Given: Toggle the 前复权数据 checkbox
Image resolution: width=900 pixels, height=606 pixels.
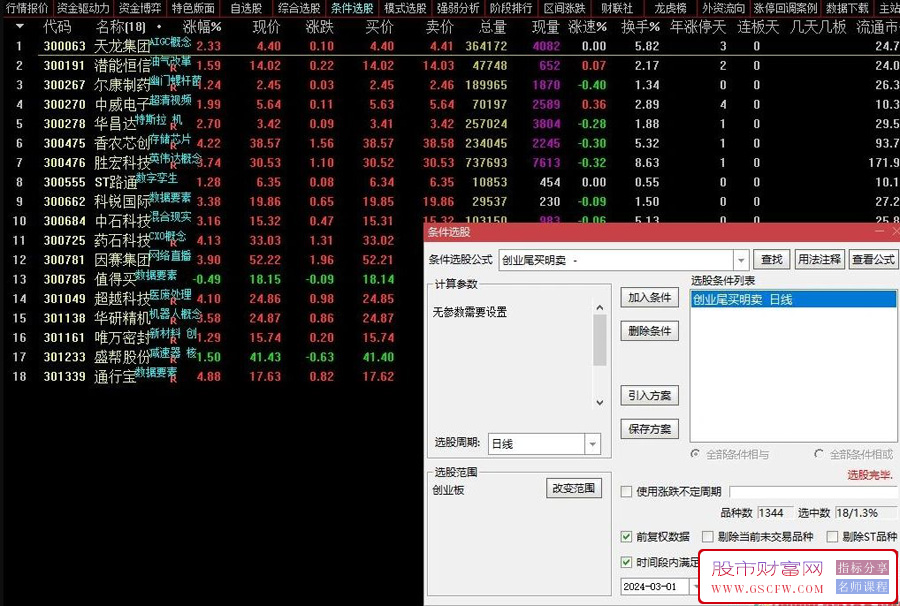Looking at the screenshot, I should click(627, 537).
